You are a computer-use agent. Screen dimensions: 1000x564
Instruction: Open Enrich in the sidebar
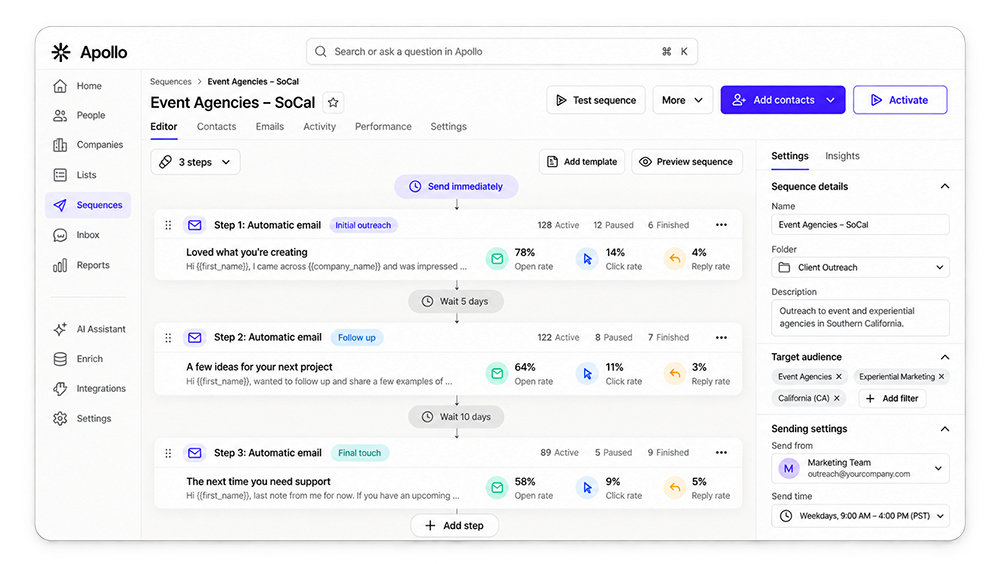point(78,359)
